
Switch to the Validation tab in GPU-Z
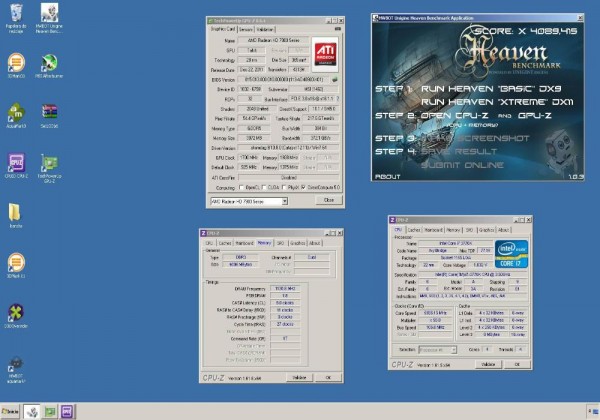pos(265,29)
